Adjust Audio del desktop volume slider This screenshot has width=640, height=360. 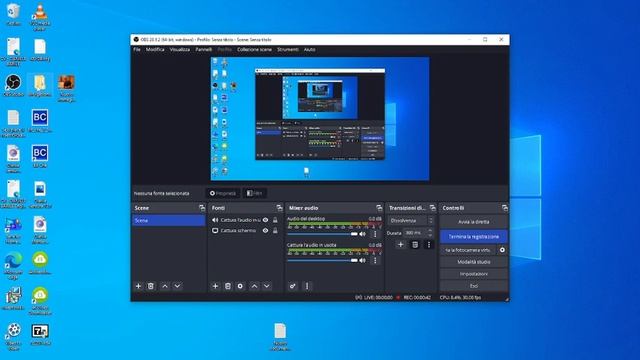click(x=322, y=234)
